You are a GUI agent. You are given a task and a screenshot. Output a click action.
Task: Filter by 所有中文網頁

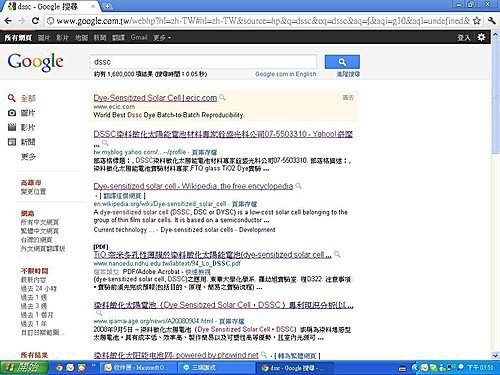40,222
